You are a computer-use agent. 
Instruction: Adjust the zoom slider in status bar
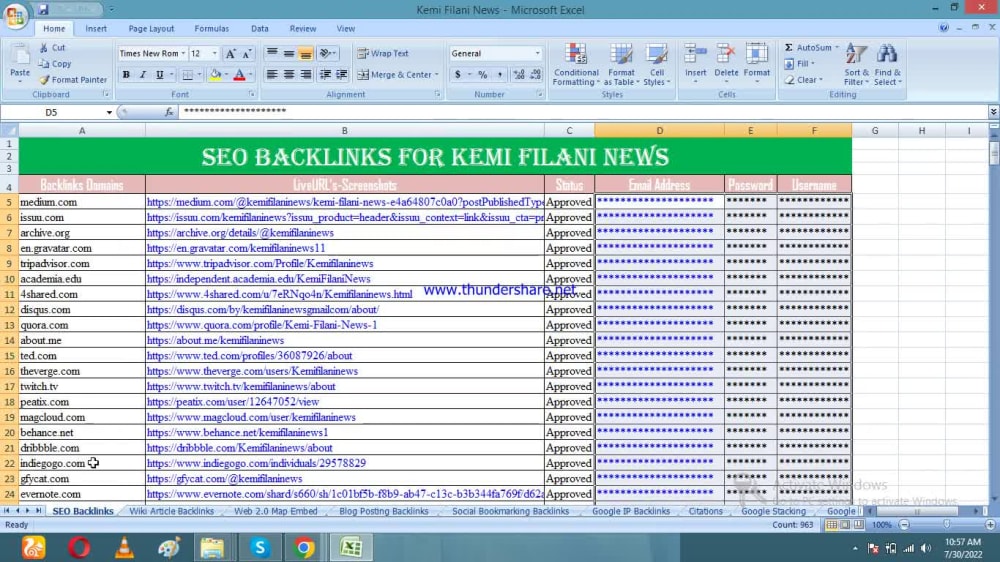[x=947, y=524]
